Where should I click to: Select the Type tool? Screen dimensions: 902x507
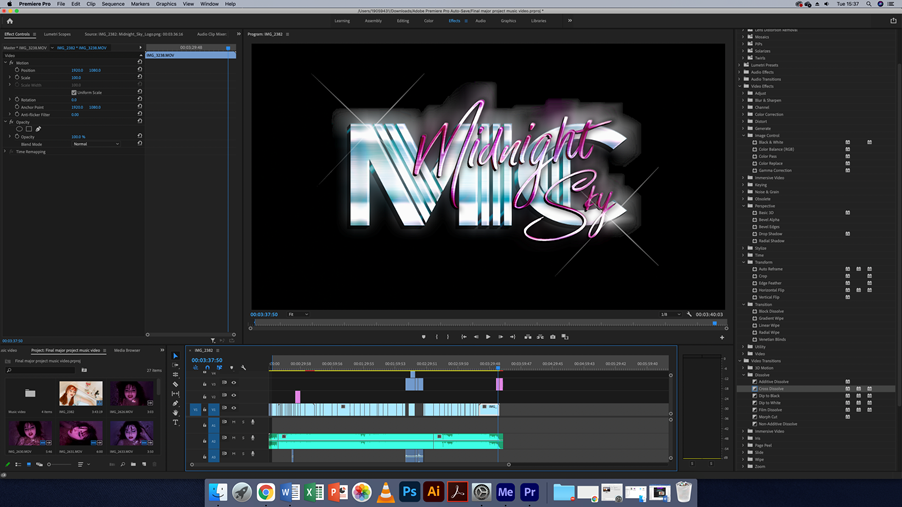(175, 422)
